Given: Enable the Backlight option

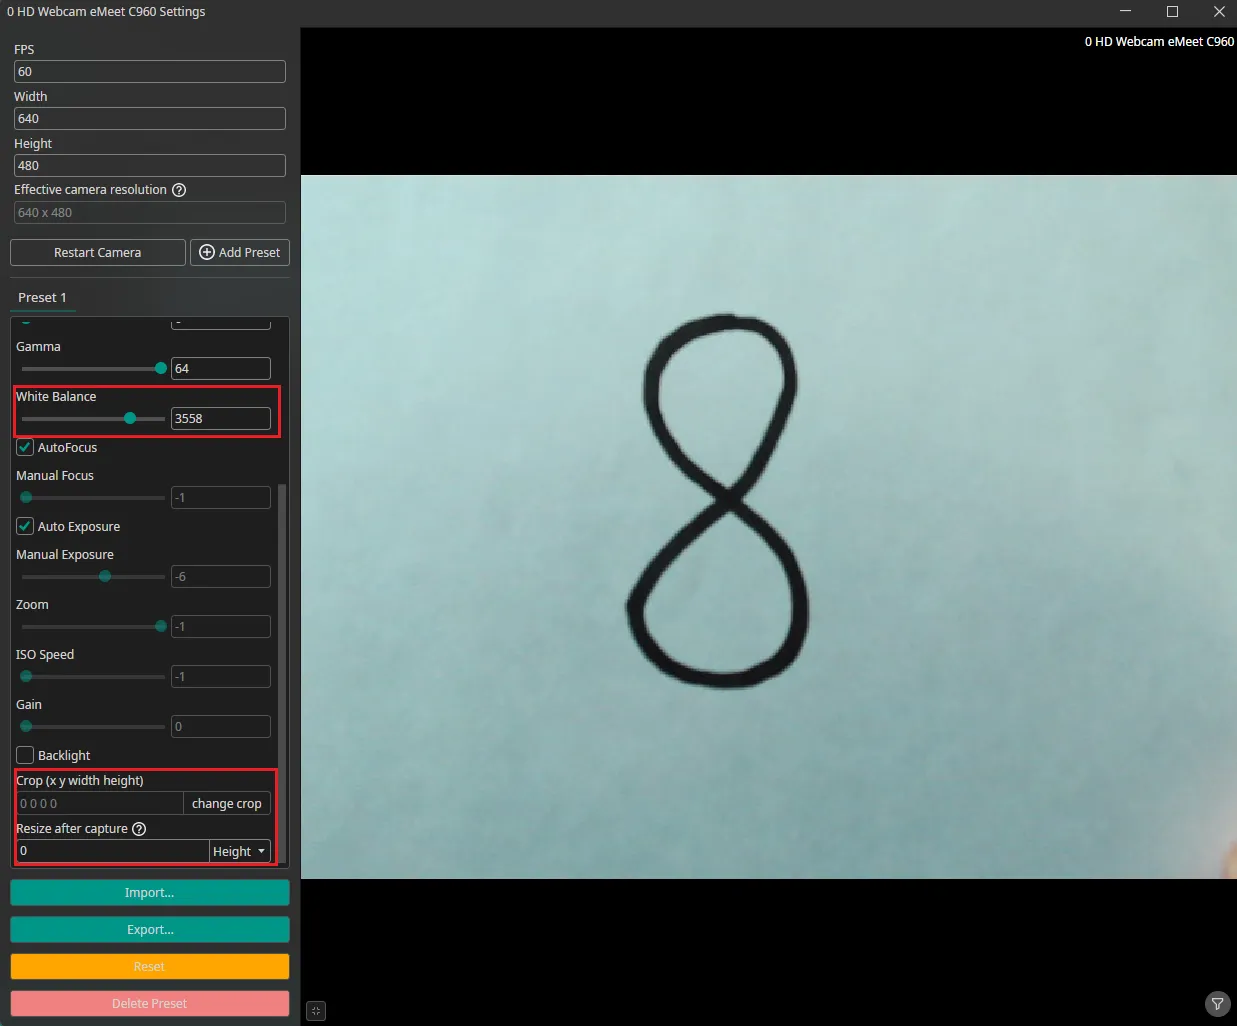Looking at the screenshot, I should [24, 755].
